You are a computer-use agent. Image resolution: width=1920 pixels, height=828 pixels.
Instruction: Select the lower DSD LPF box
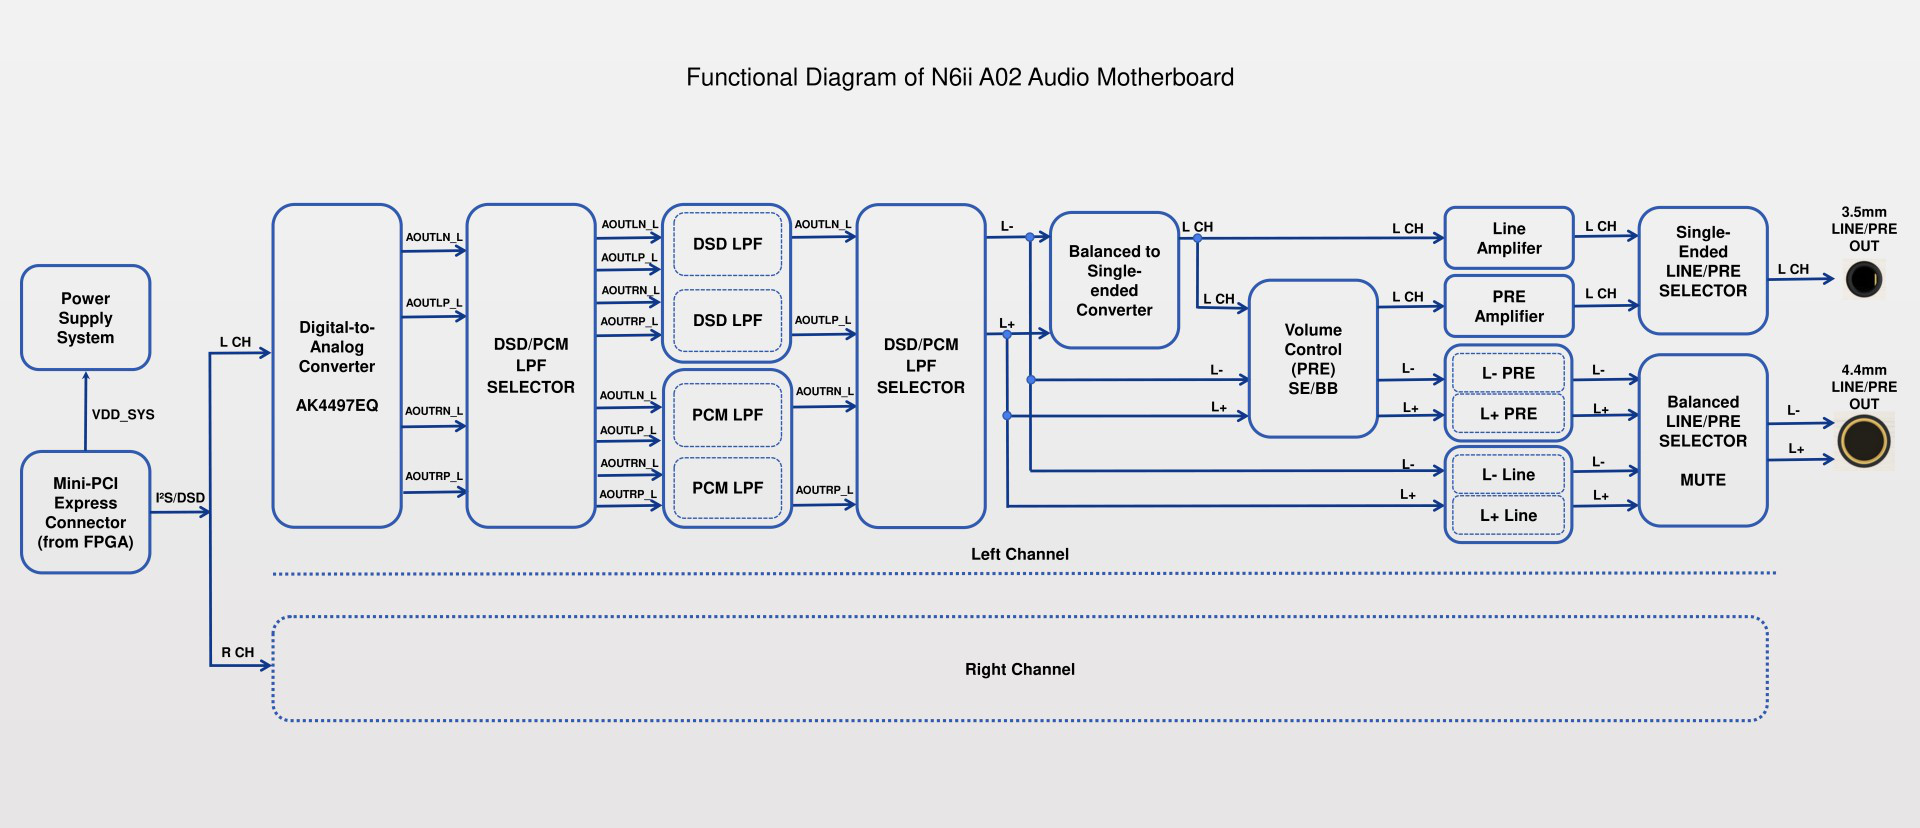[728, 321]
